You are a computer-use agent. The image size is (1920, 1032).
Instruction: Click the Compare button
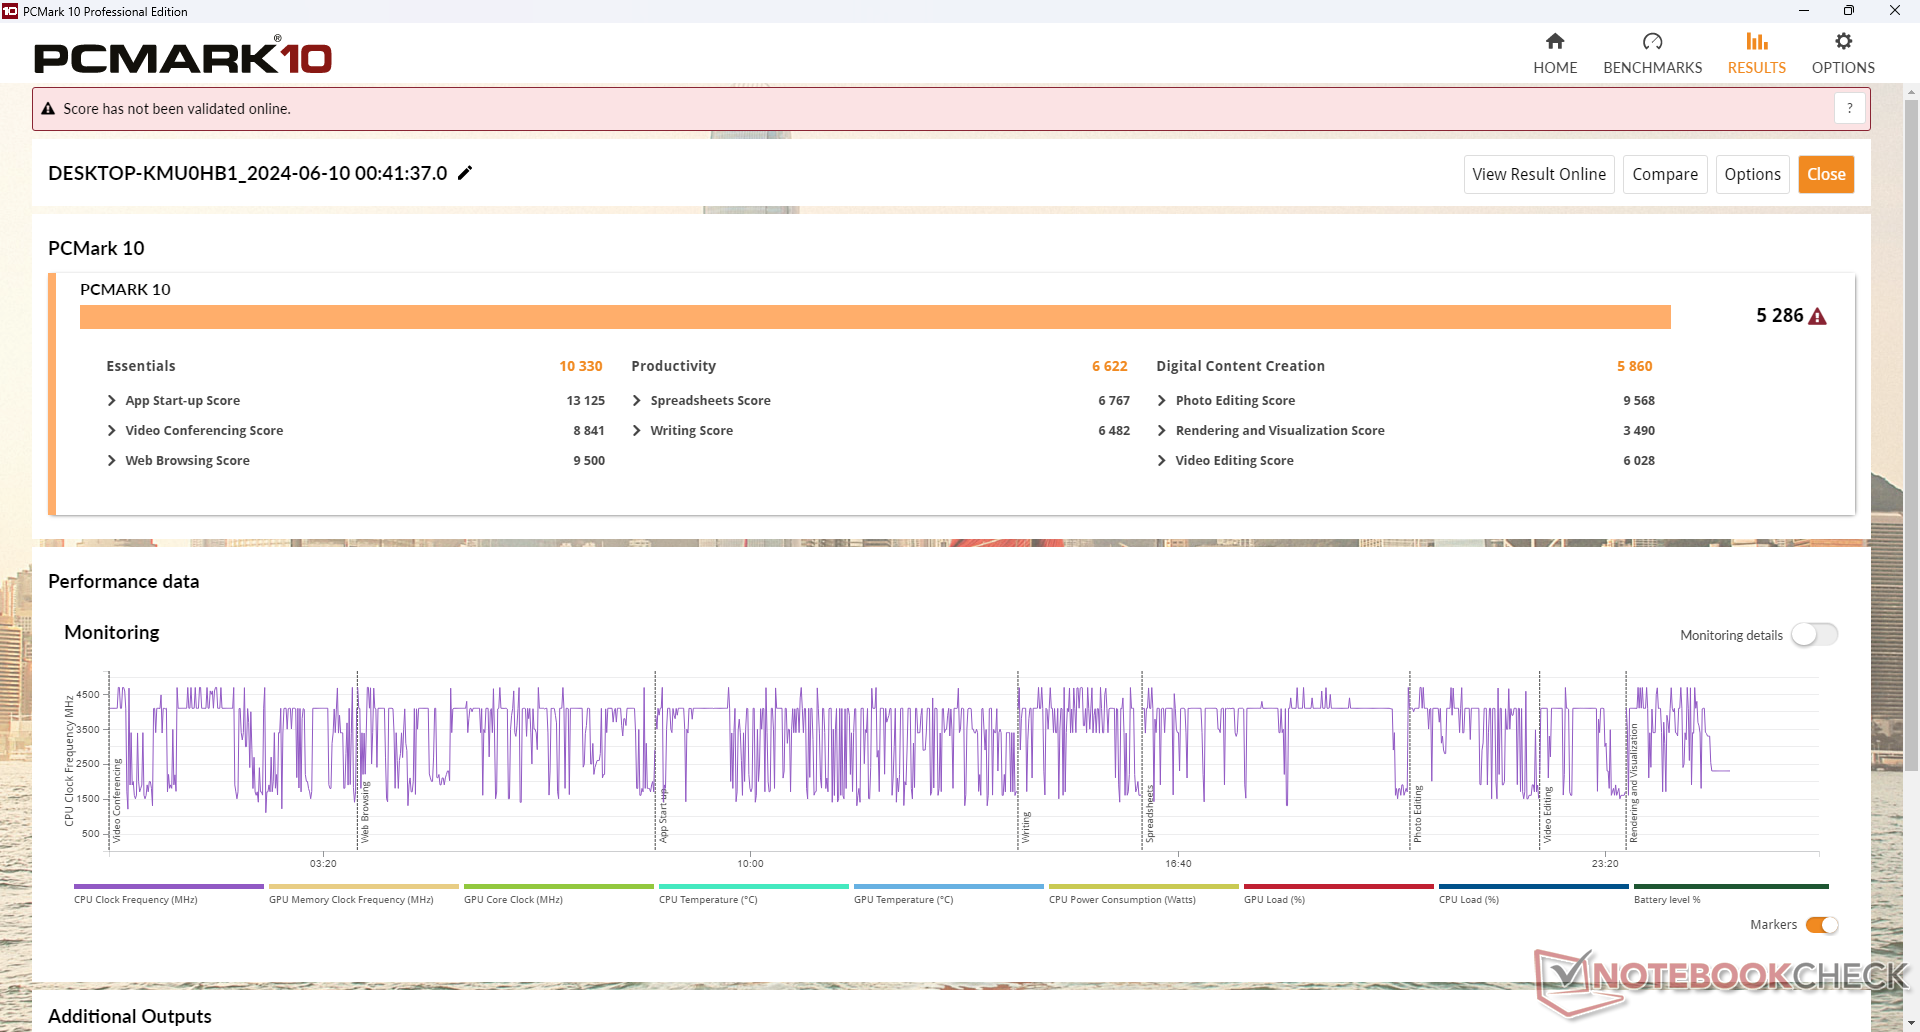tap(1665, 174)
